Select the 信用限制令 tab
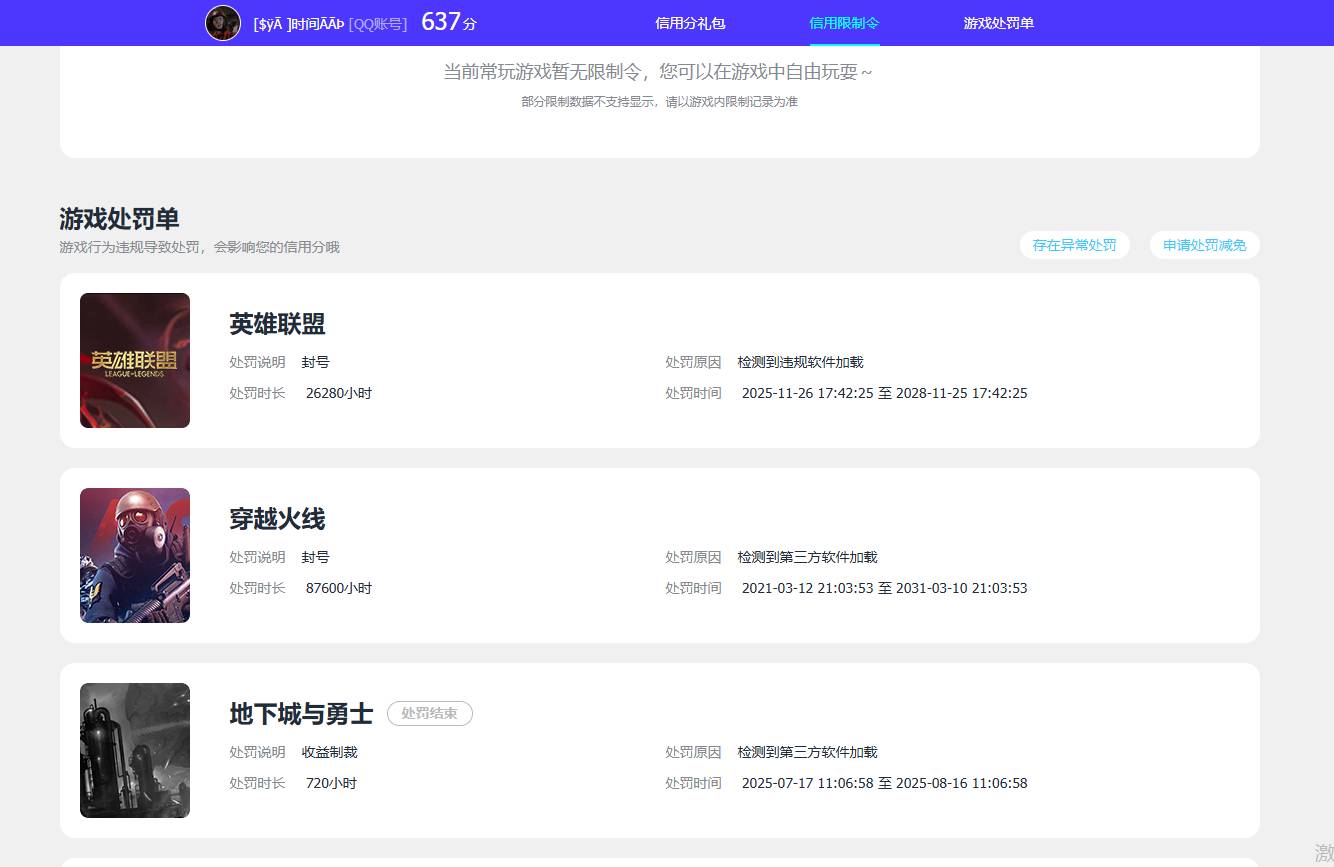Viewport: 1334px width, 867px height. coord(844,23)
